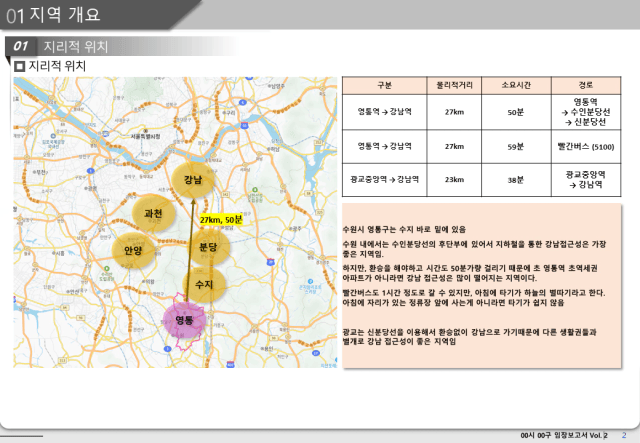Click the '강남' bubble on the map
Image resolution: width=640 pixels, height=443 pixels.
click(x=193, y=180)
